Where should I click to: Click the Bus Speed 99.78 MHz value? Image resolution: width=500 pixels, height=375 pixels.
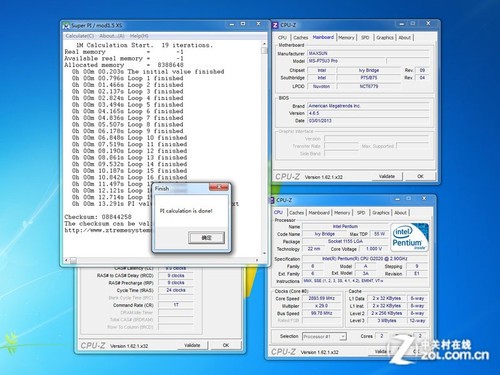coord(321,313)
